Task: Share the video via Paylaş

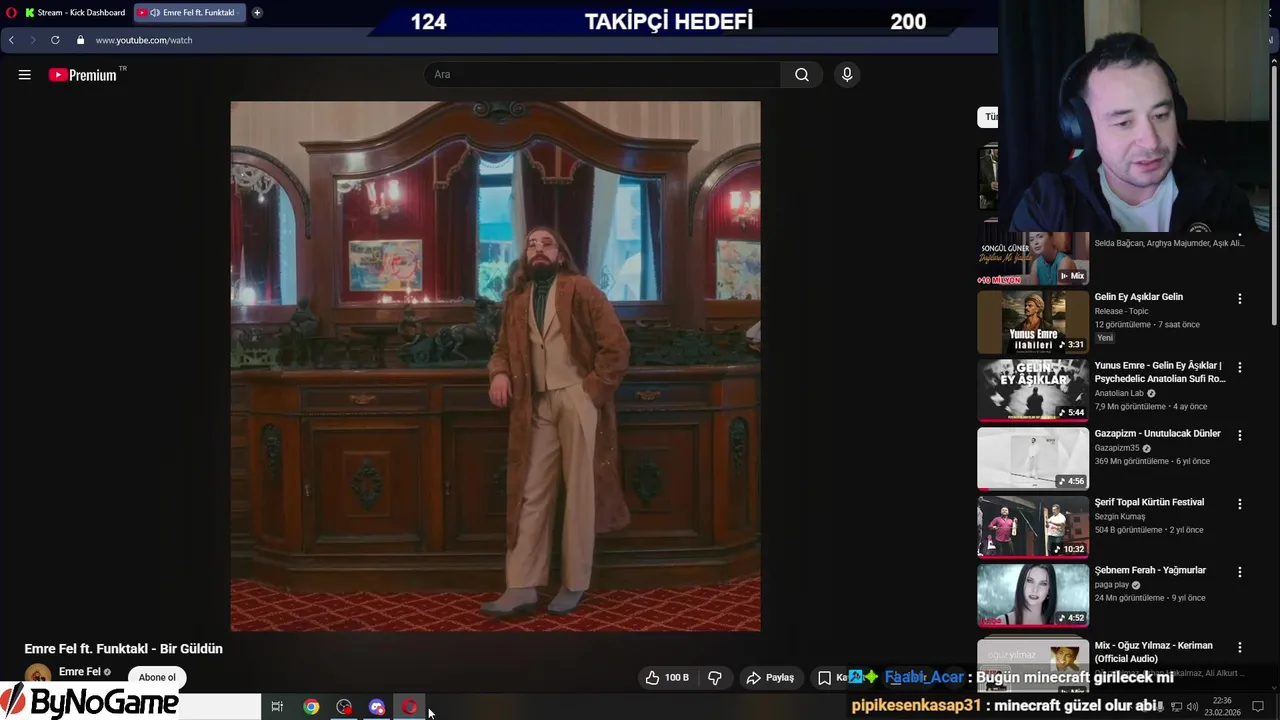Action: pyautogui.click(x=770, y=678)
